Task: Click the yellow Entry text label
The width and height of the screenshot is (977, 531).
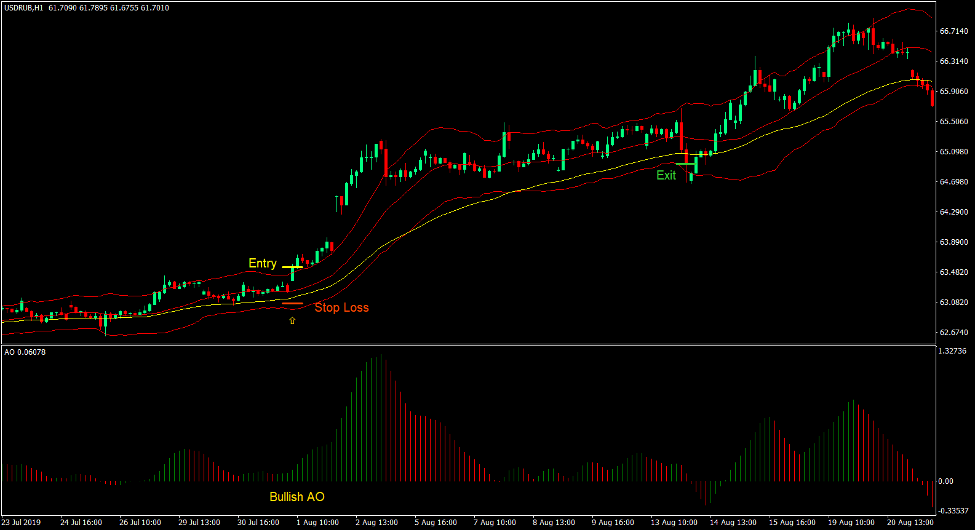Action: (262, 264)
